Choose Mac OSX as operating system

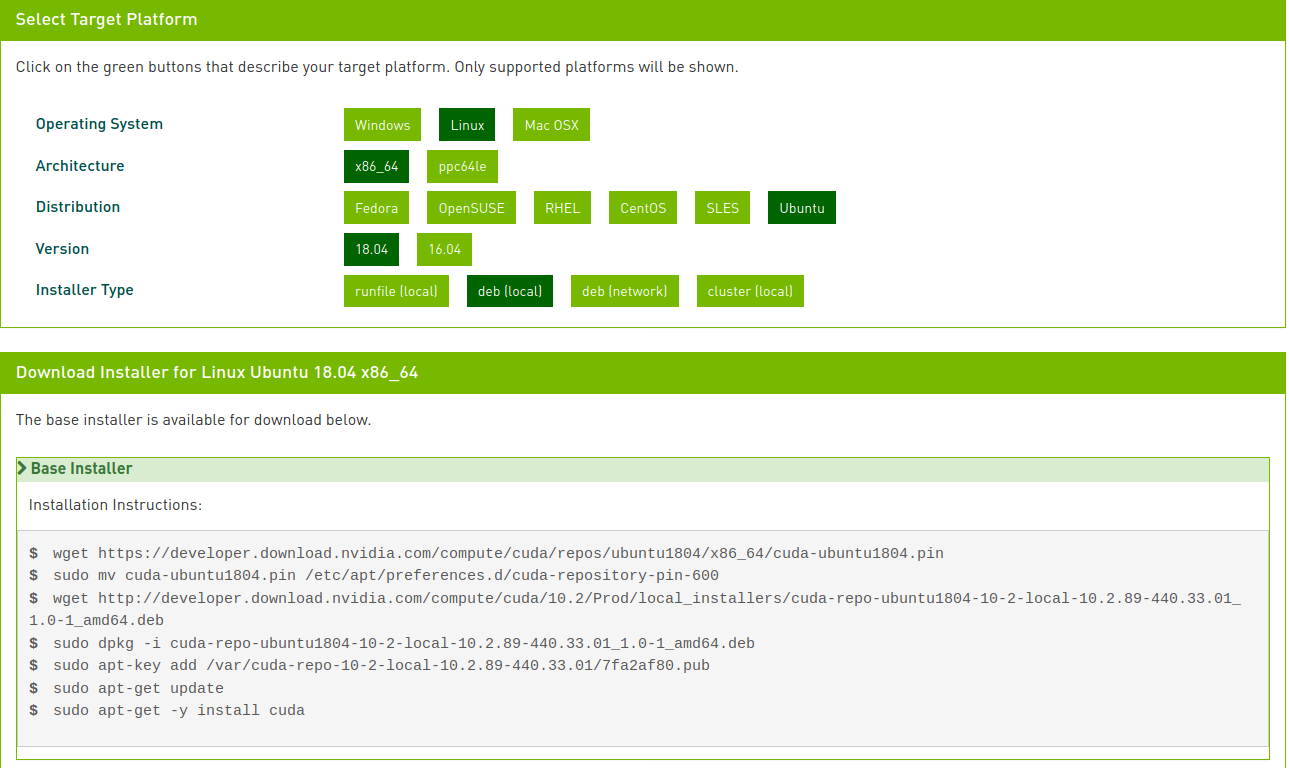point(552,125)
